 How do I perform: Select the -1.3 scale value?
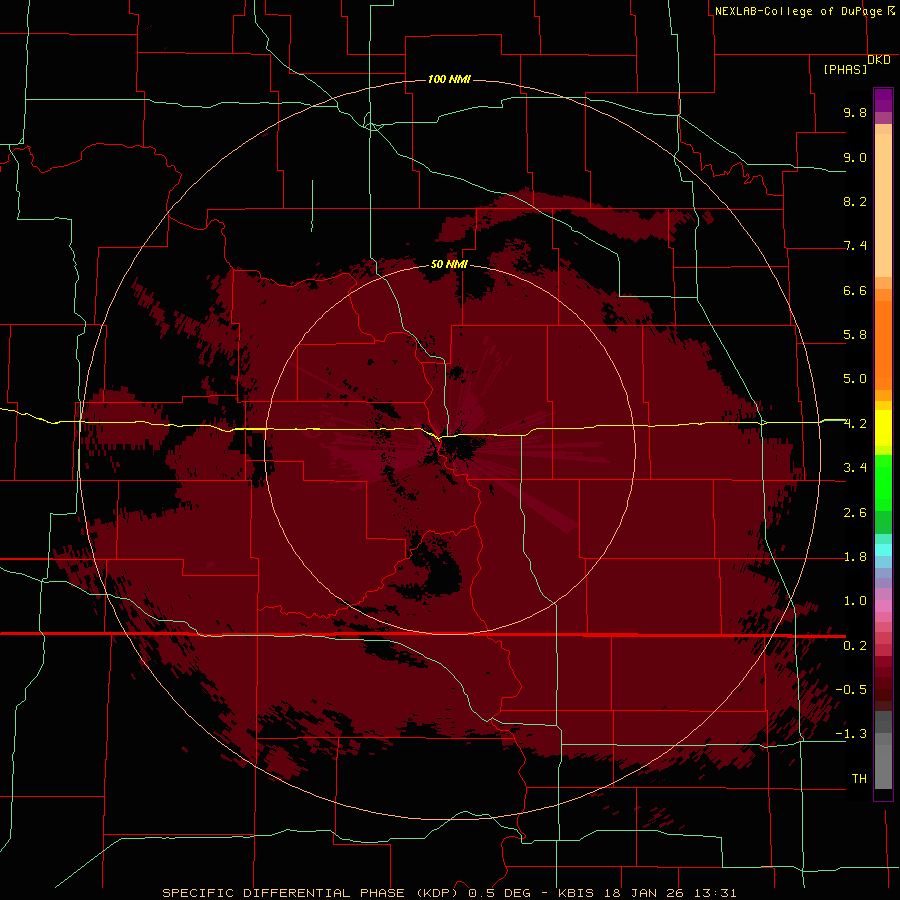[x=851, y=734]
